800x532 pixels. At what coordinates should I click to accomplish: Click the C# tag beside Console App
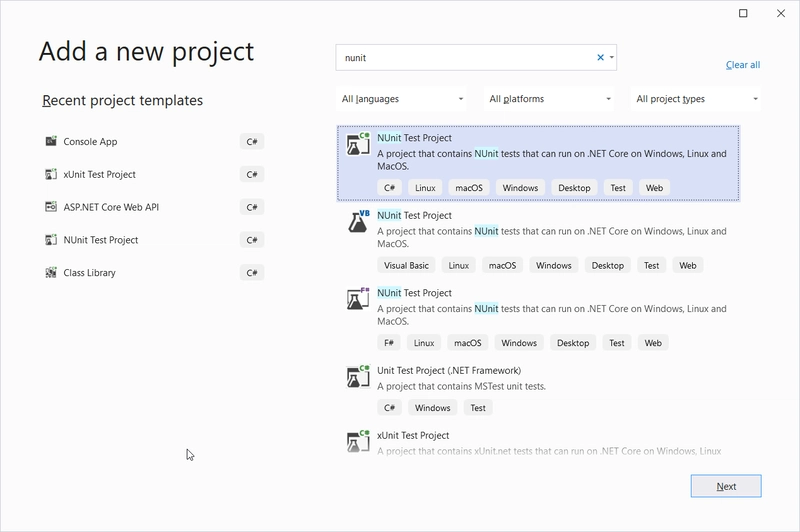click(x=252, y=141)
